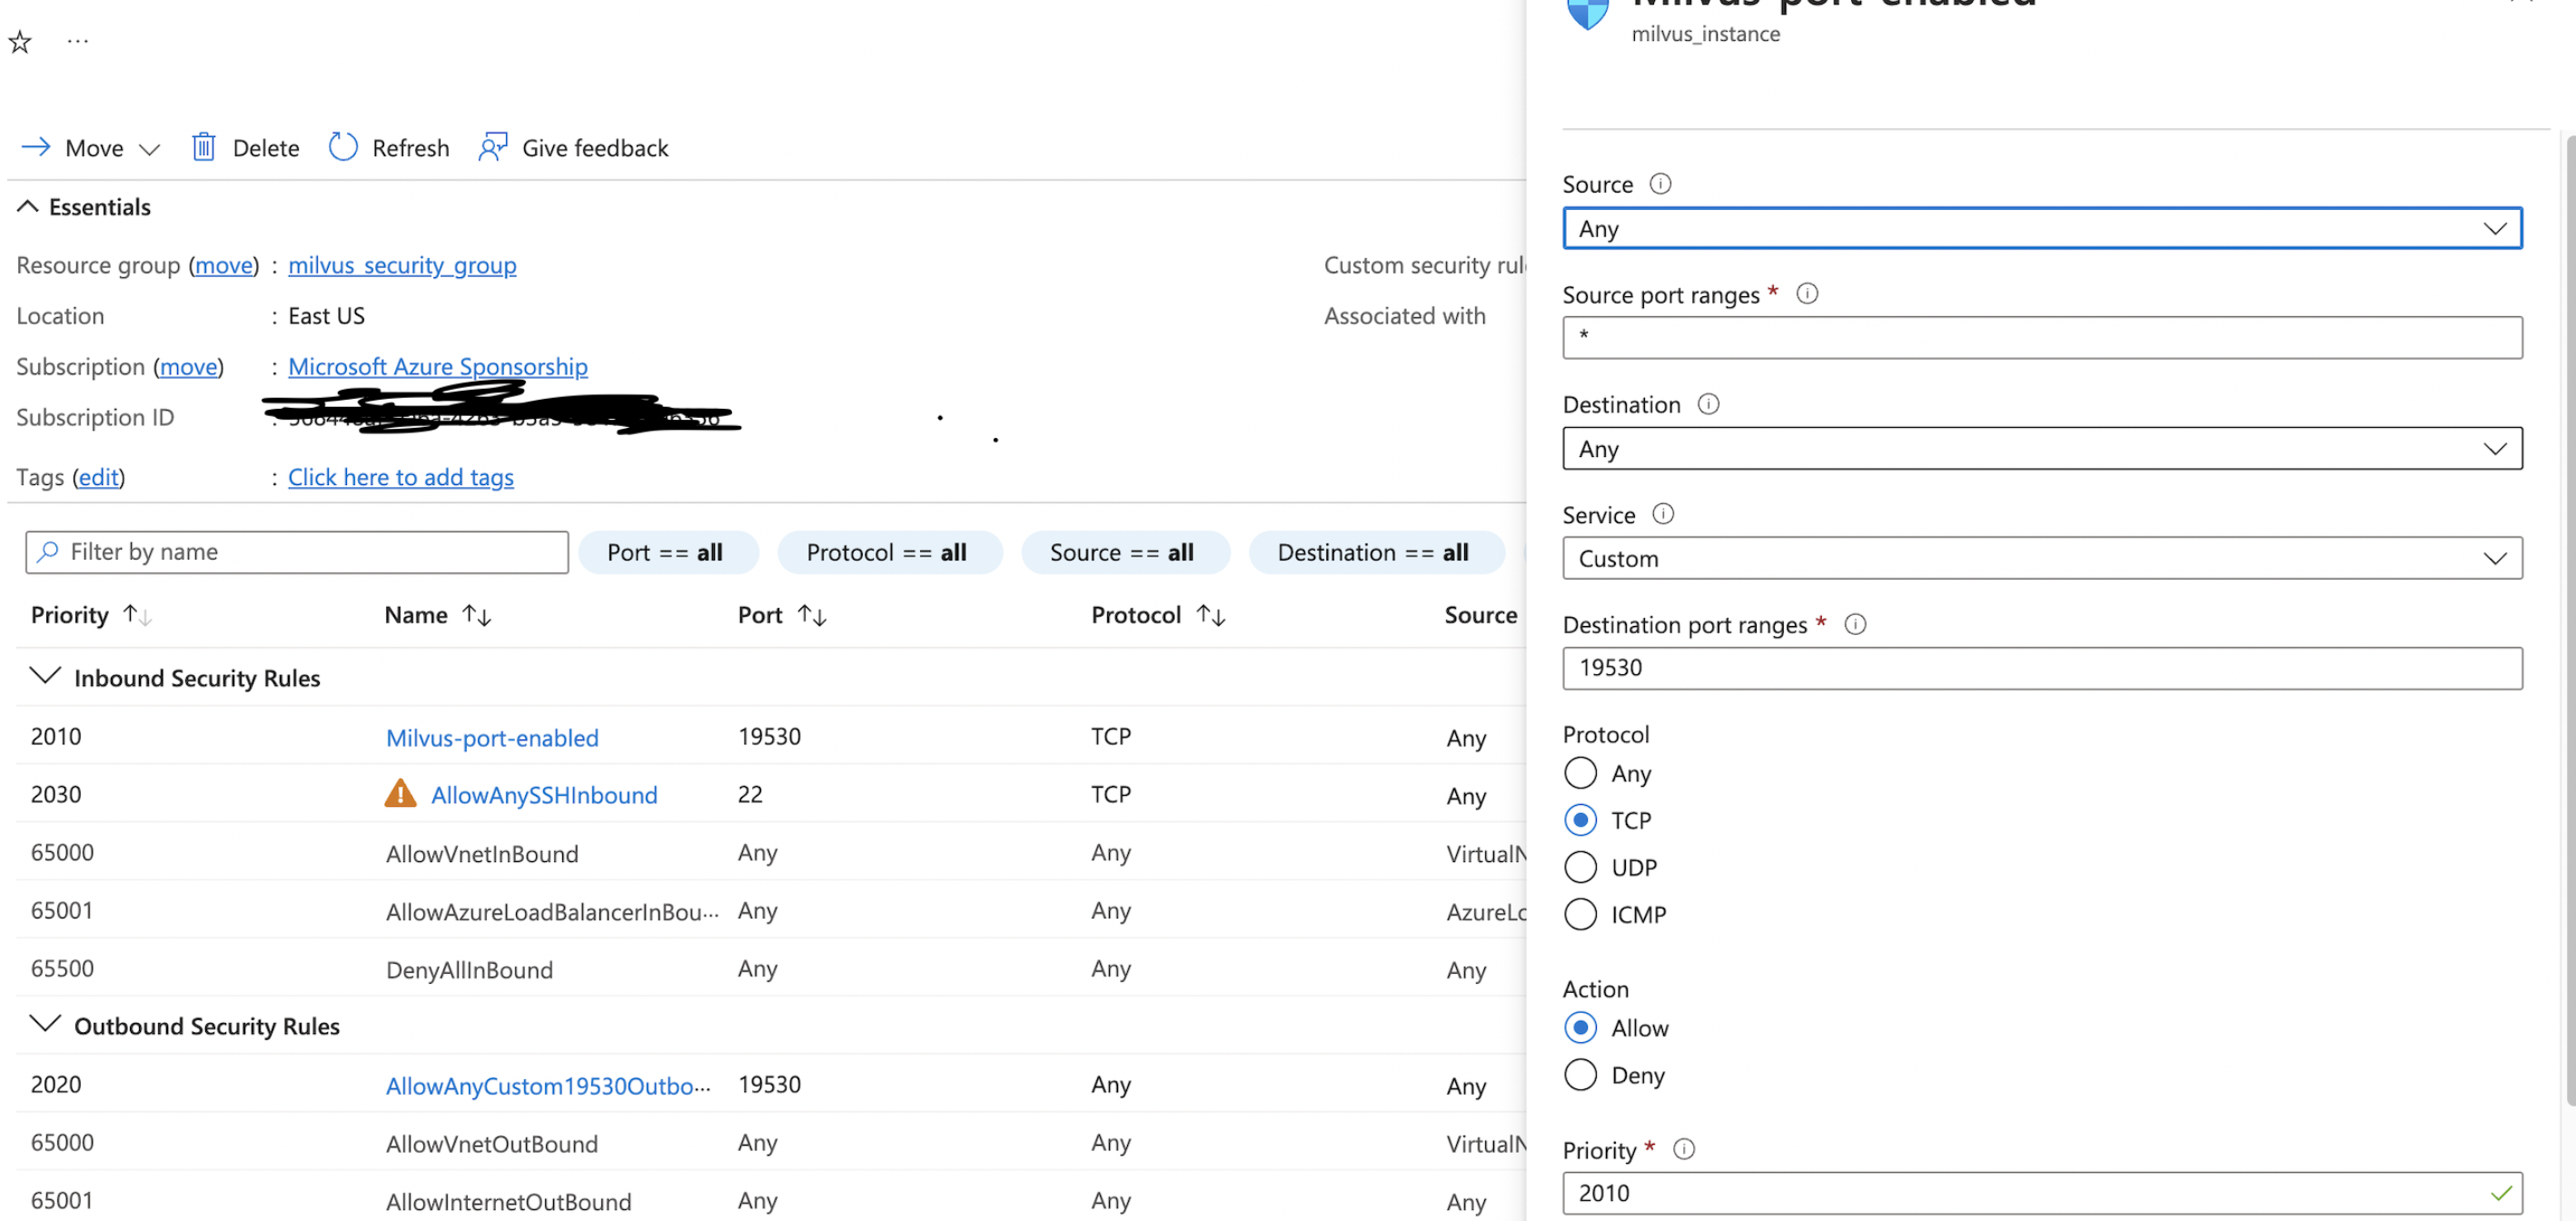Click Give feedback in the toolbar
The width and height of the screenshot is (2576, 1221).
574,147
